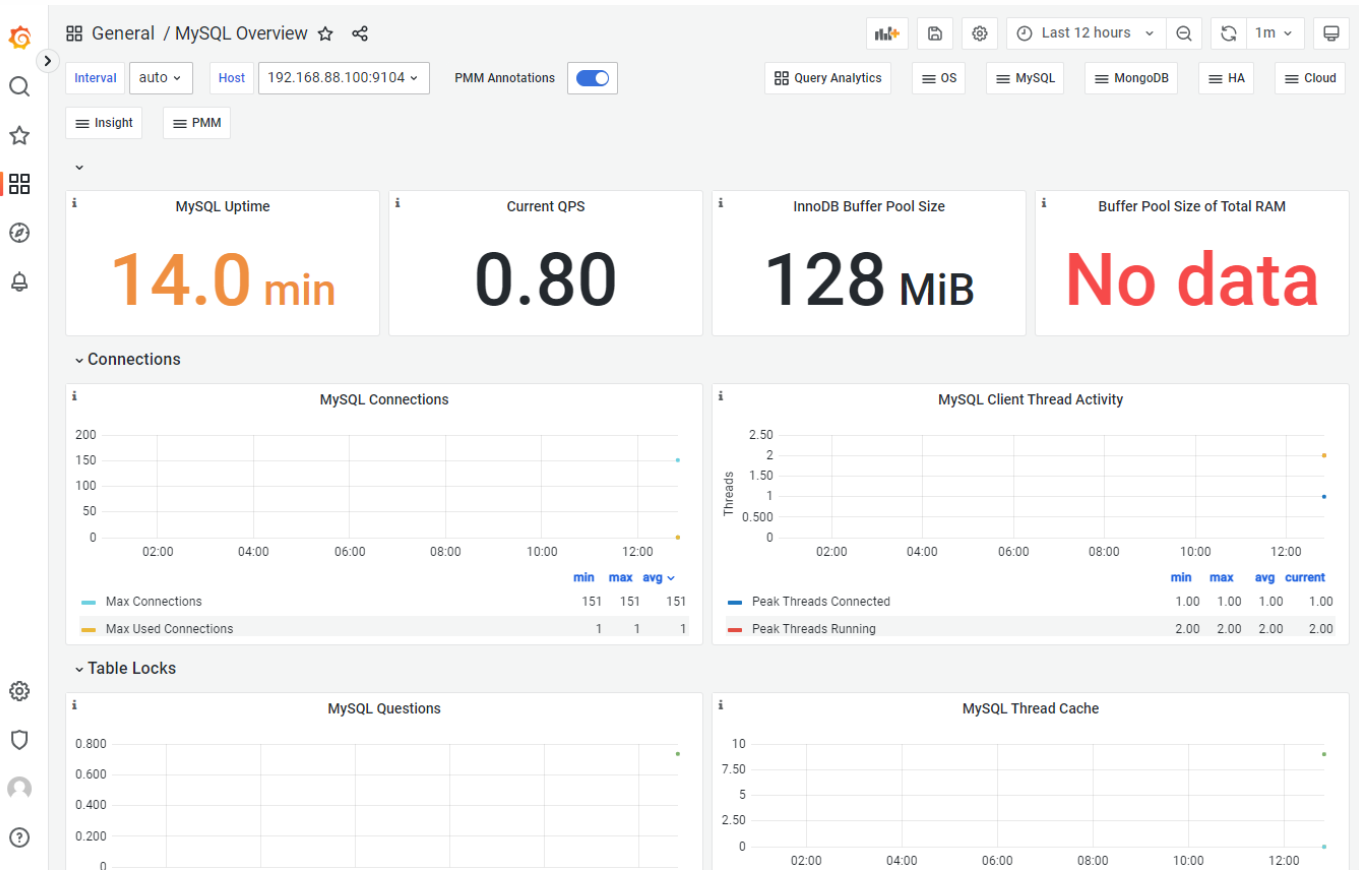Save the dashboard with the disk icon

[x=935, y=33]
